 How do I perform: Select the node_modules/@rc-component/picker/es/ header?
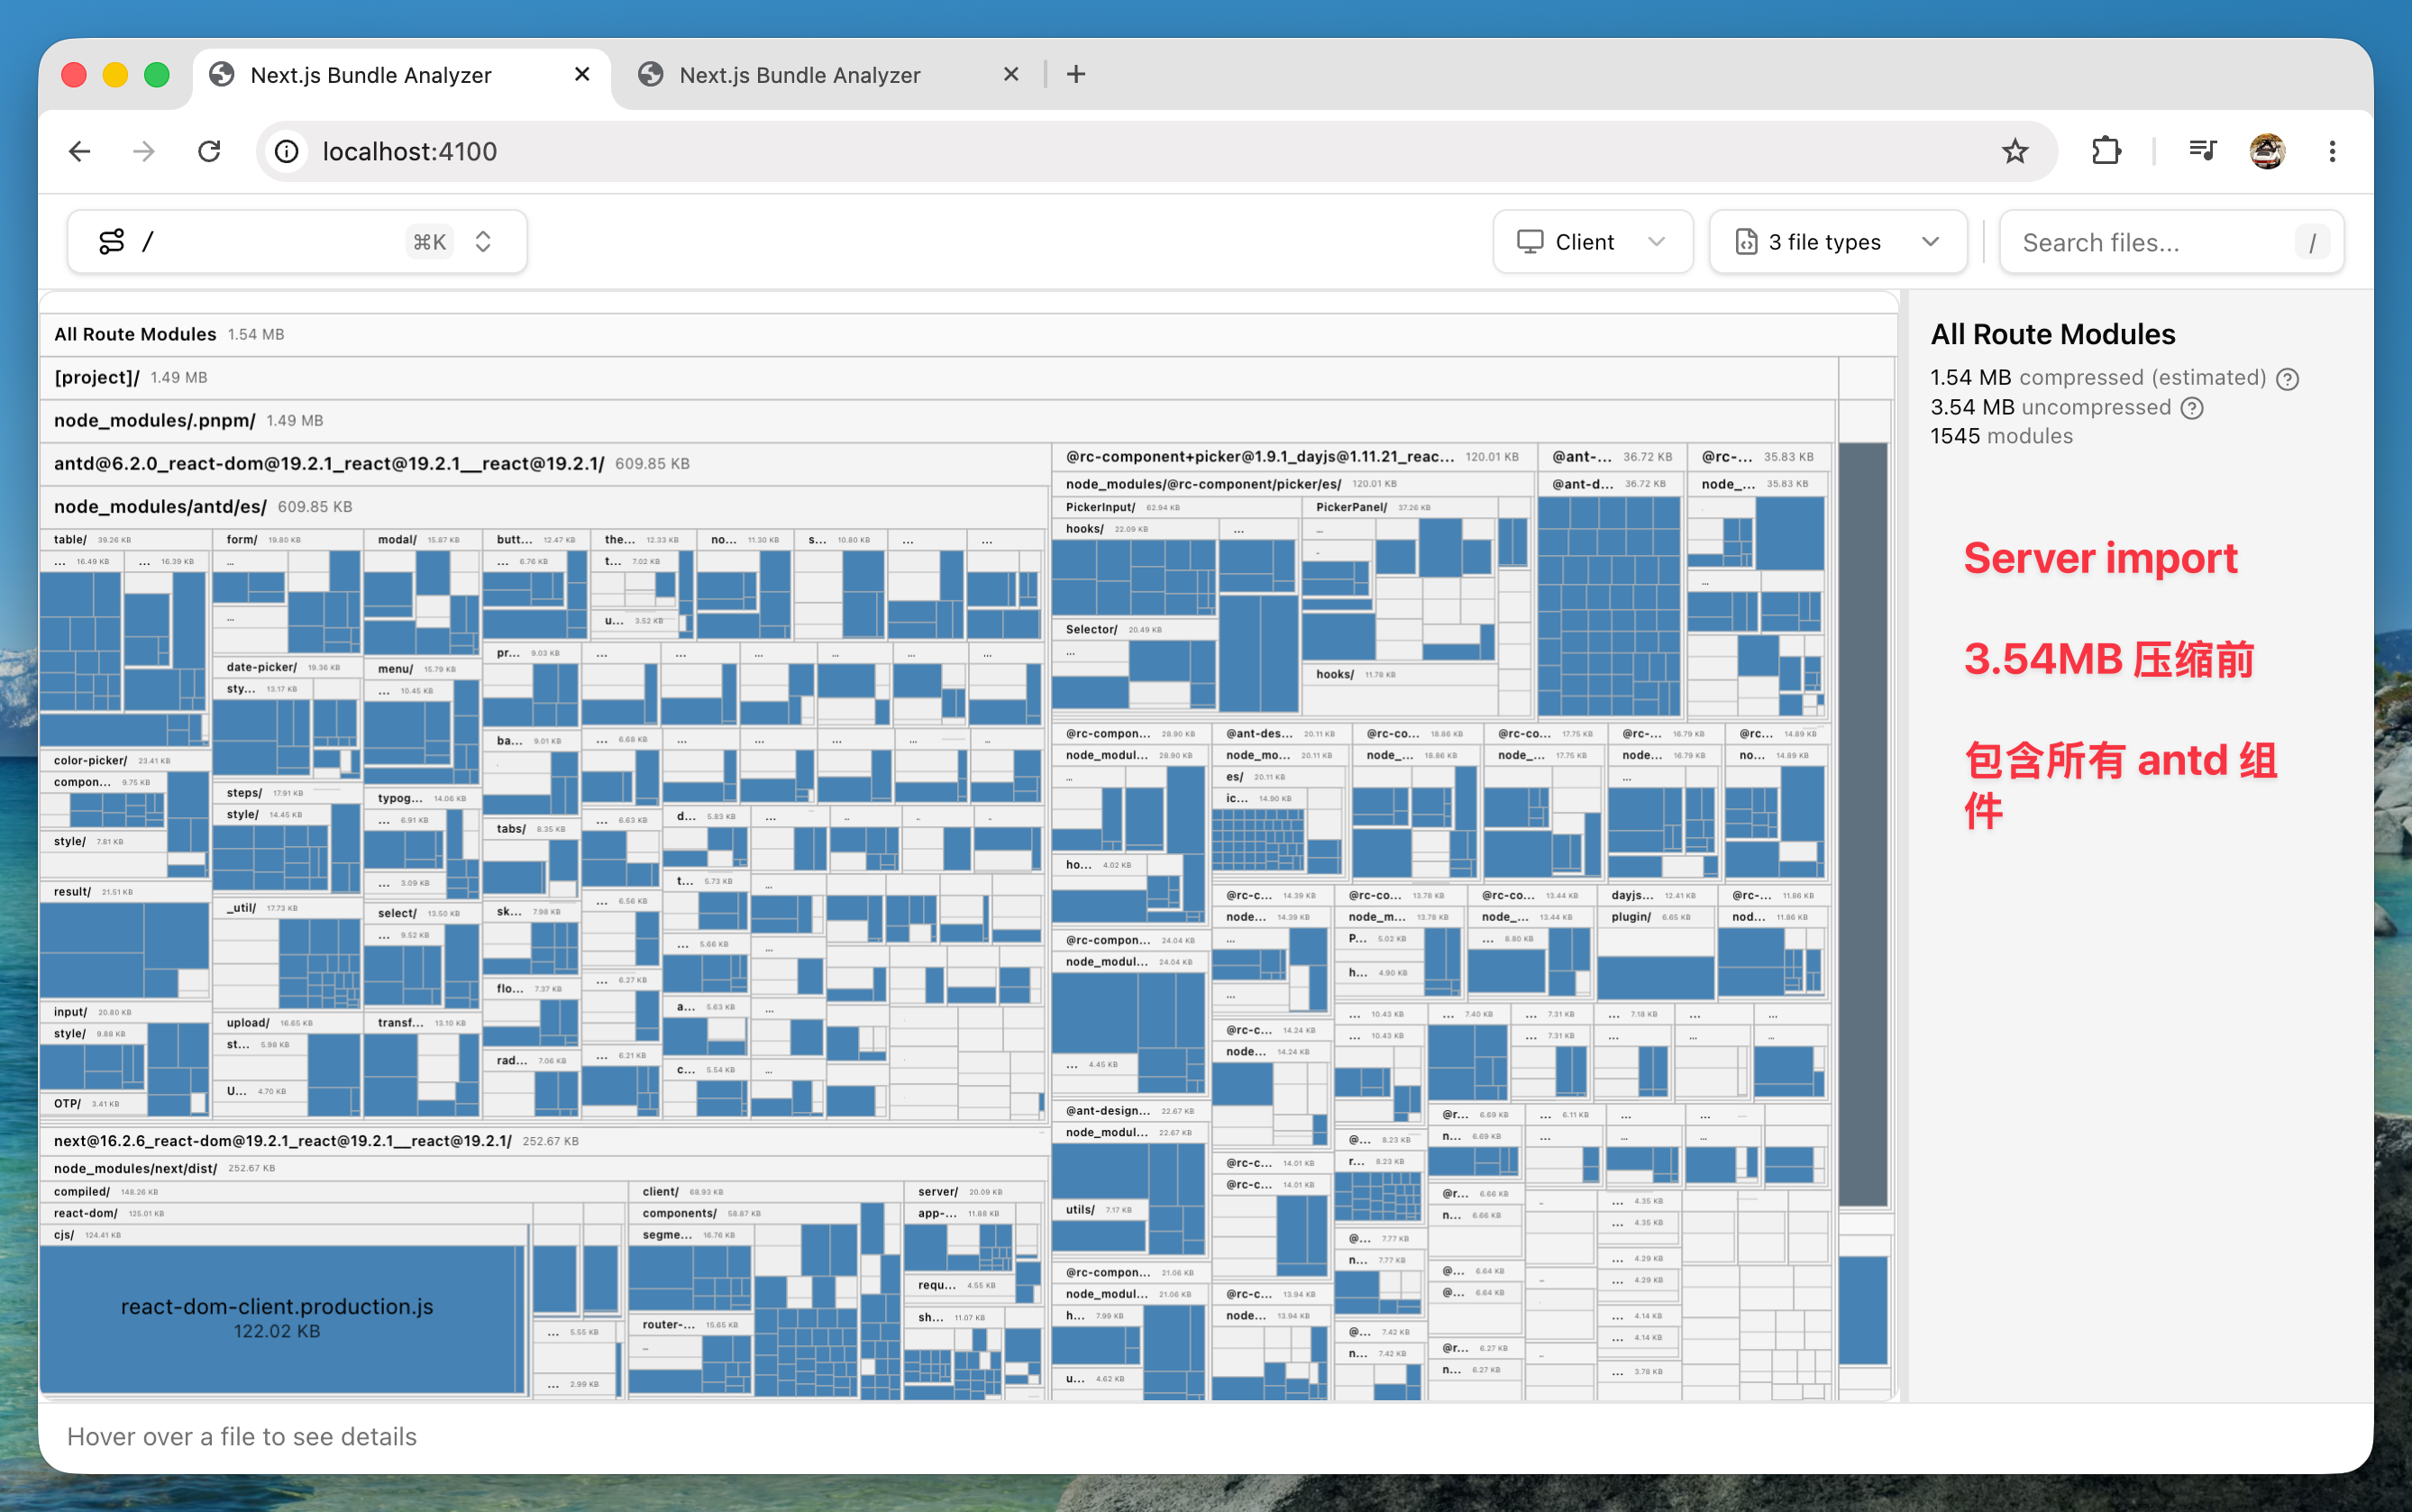1292,484
